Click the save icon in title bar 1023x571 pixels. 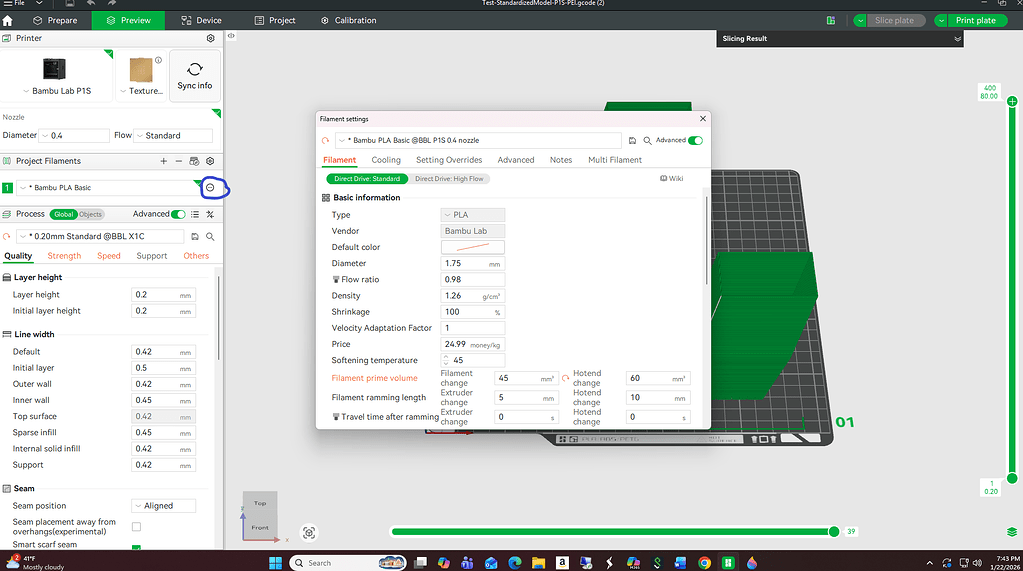(x=69, y=3)
